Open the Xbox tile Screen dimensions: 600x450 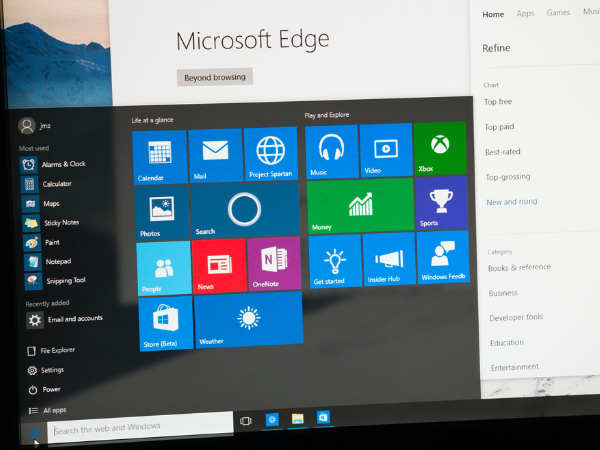point(440,148)
